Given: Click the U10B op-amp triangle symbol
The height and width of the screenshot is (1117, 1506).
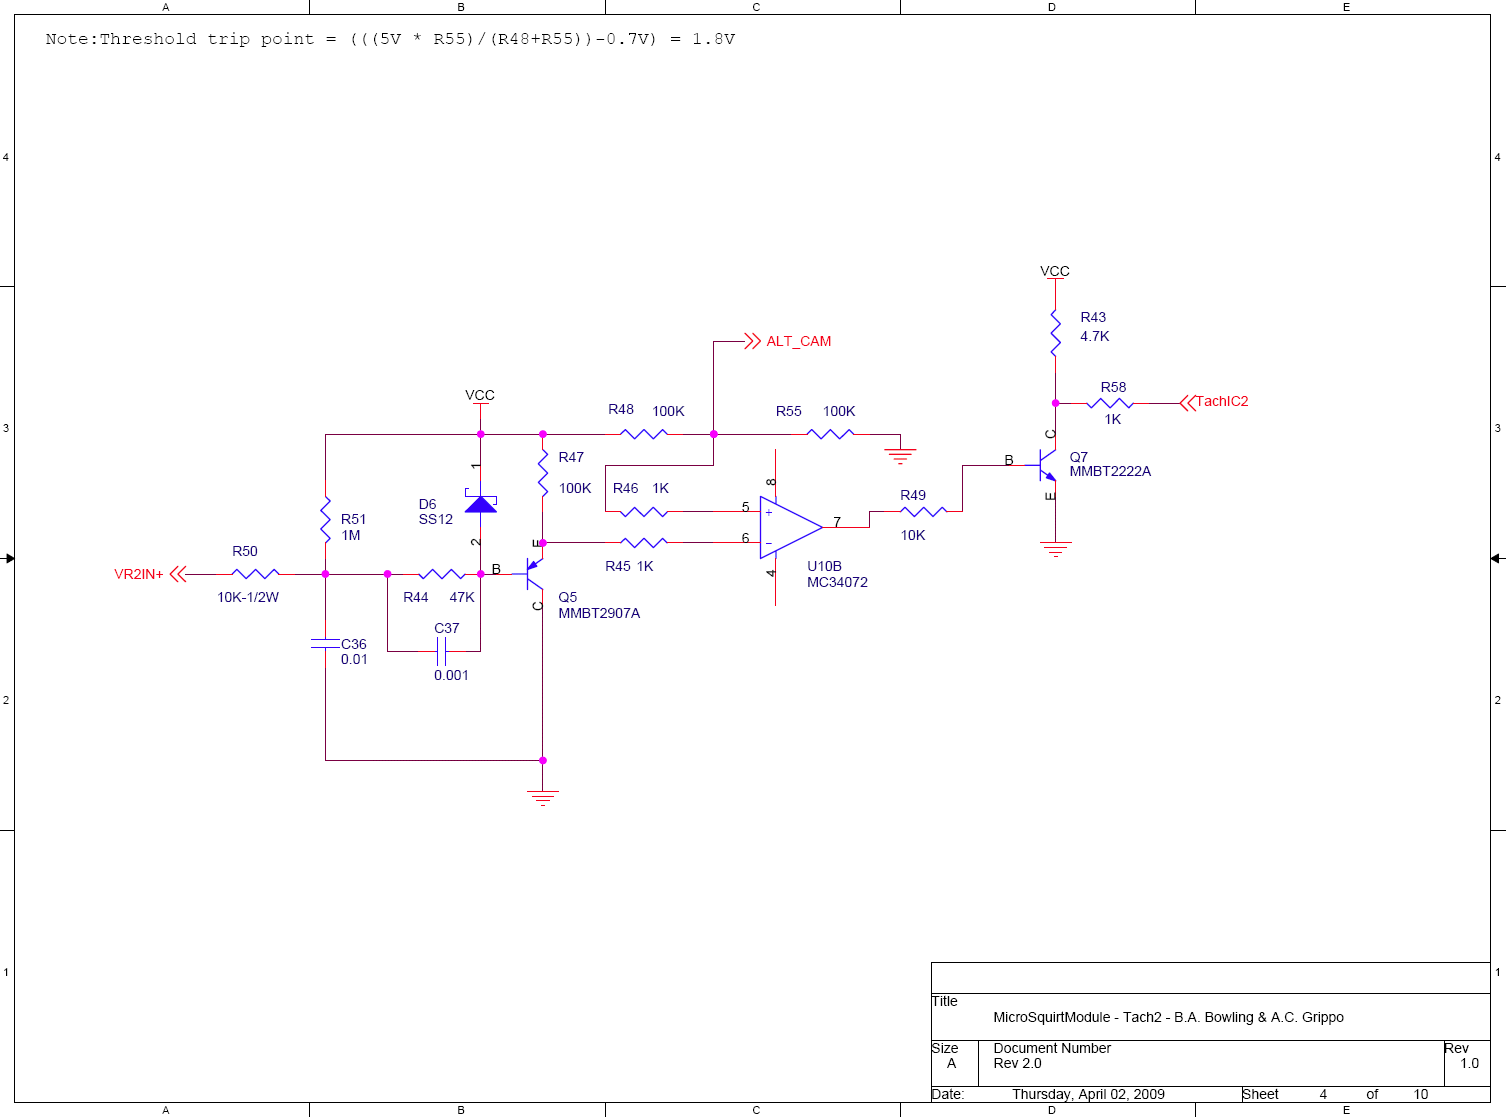Looking at the screenshot, I should [791, 527].
